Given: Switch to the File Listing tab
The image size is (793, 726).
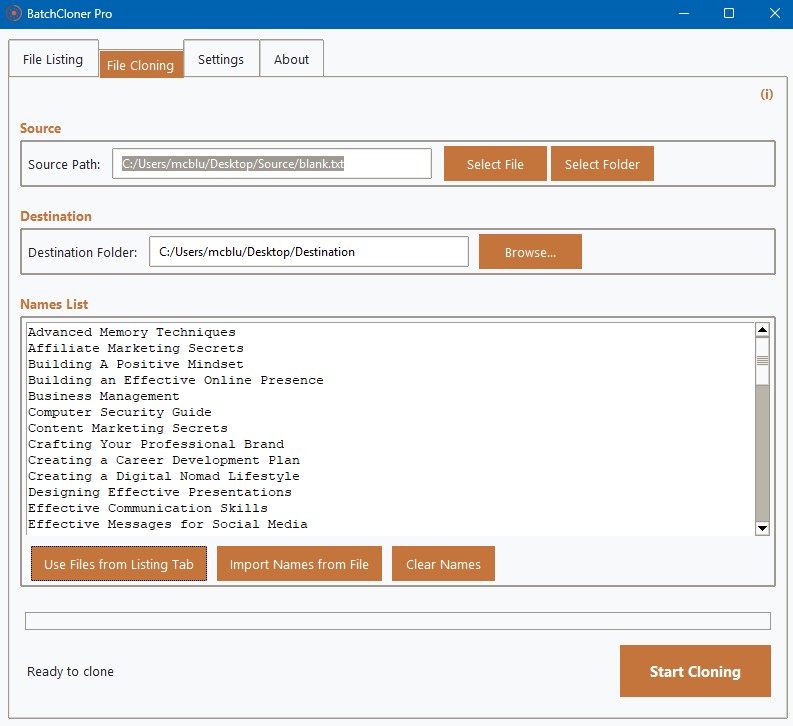Looking at the screenshot, I should (x=53, y=59).
